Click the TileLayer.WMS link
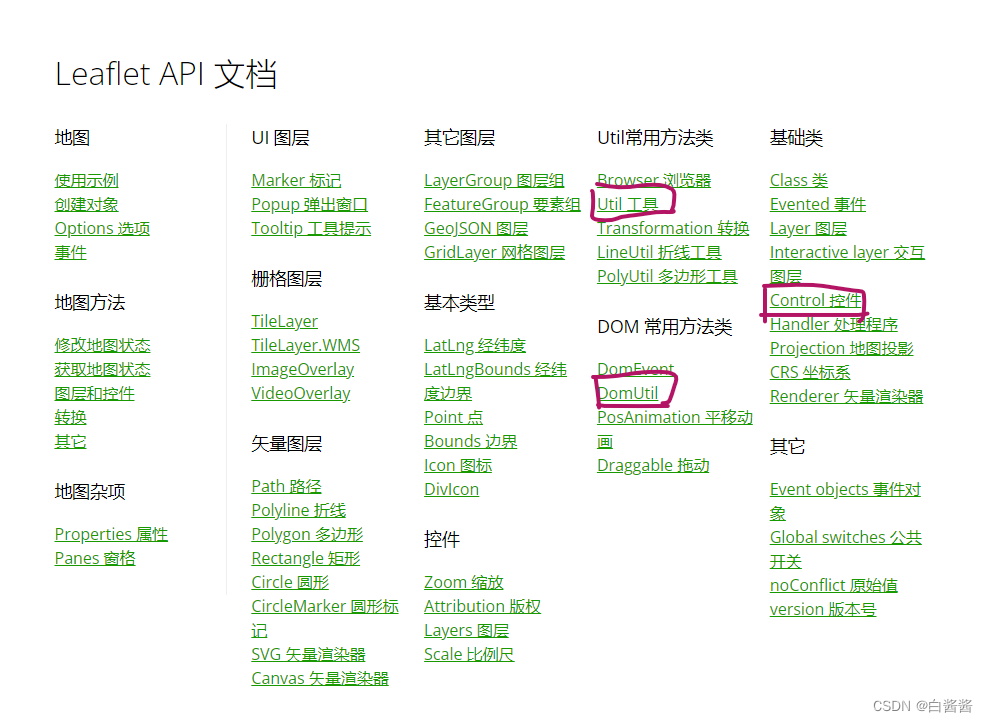Image resolution: width=988 pixels, height=722 pixels. pyautogui.click(x=305, y=344)
